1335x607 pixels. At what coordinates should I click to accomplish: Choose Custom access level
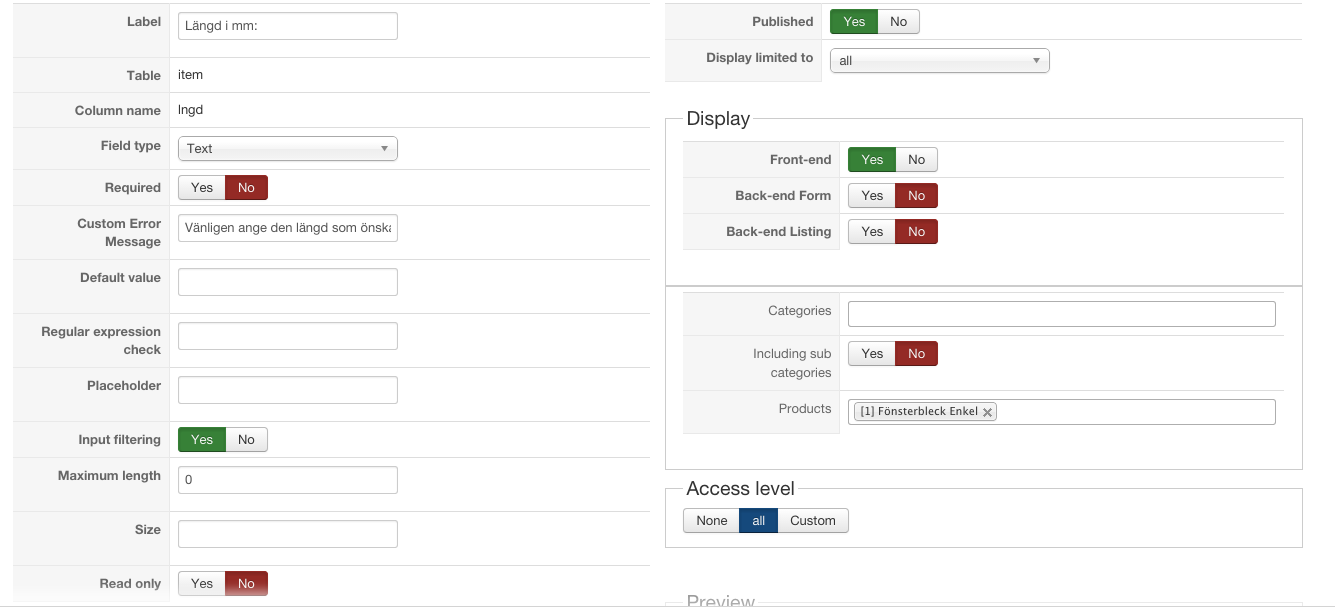[x=812, y=521]
